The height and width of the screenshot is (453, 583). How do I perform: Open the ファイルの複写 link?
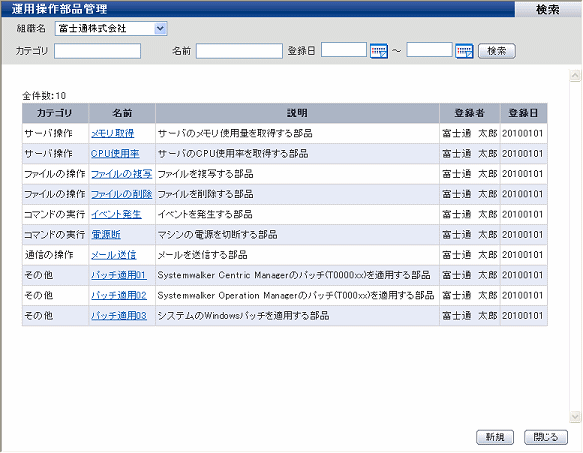121,174
